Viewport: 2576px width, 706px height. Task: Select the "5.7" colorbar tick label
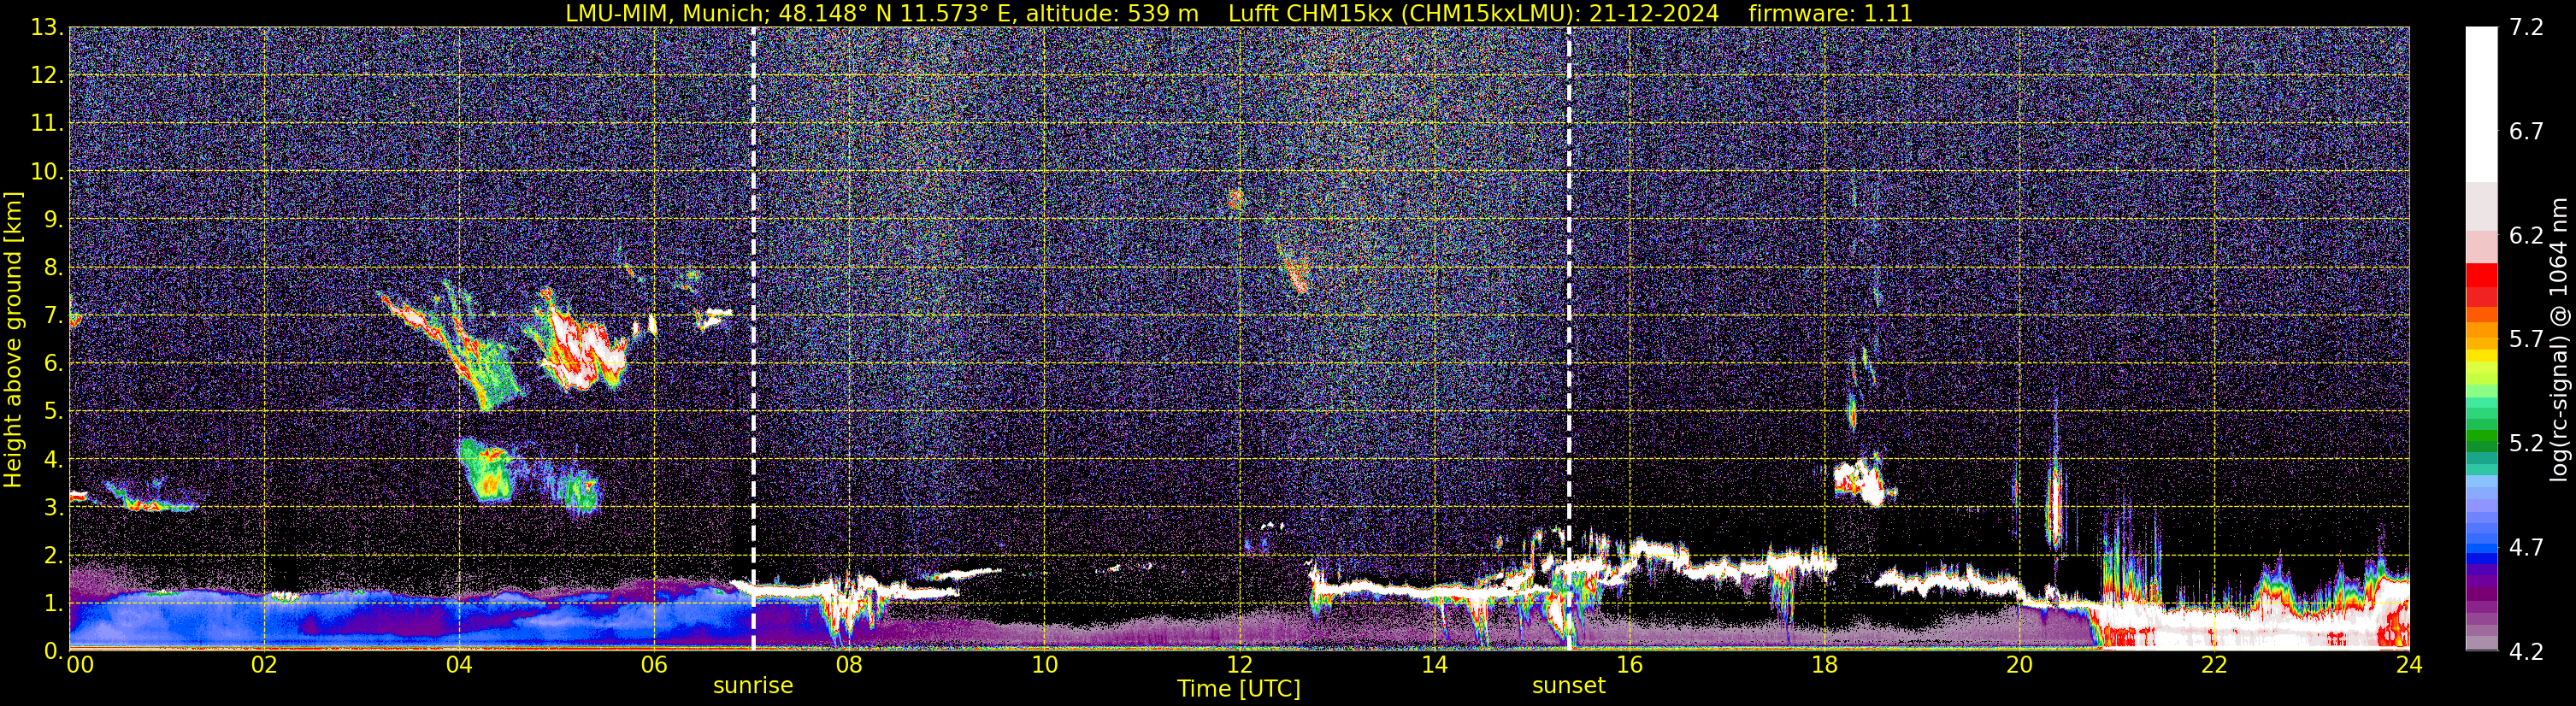(x=2526, y=339)
